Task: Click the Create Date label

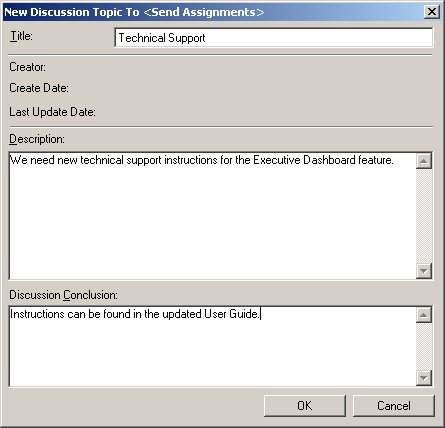Action: click(x=39, y=88)
